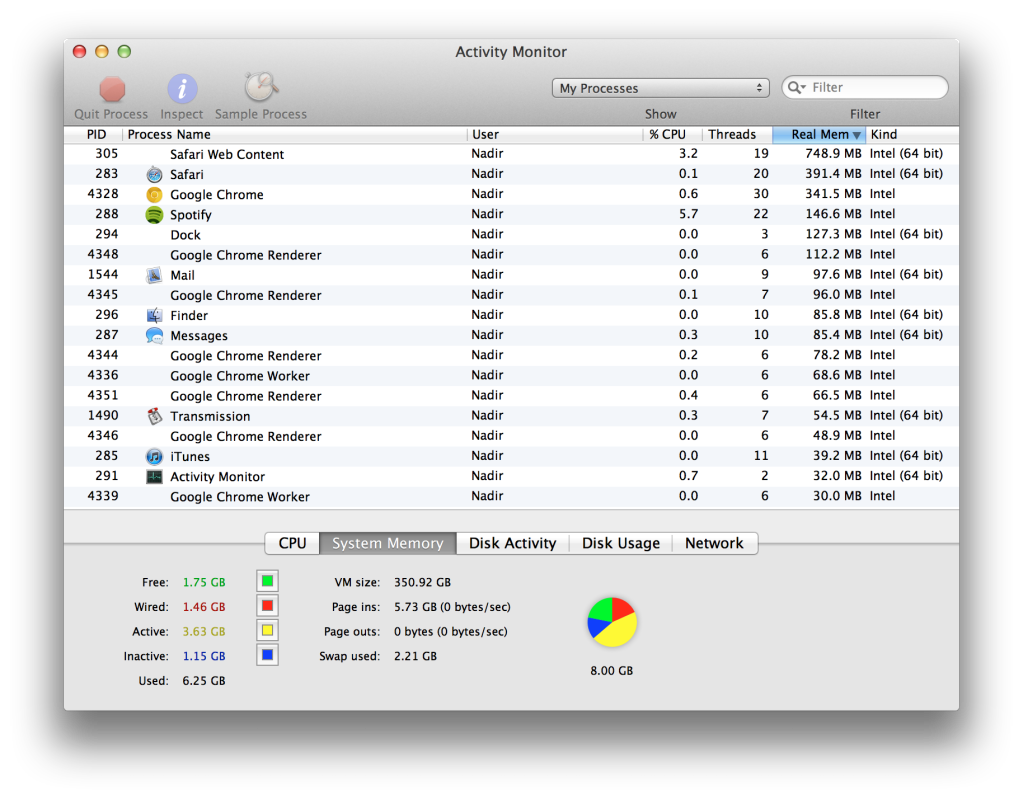Click the 8.00 GB total memory label
The image size is (1023, 799).
tap(612, 671)
